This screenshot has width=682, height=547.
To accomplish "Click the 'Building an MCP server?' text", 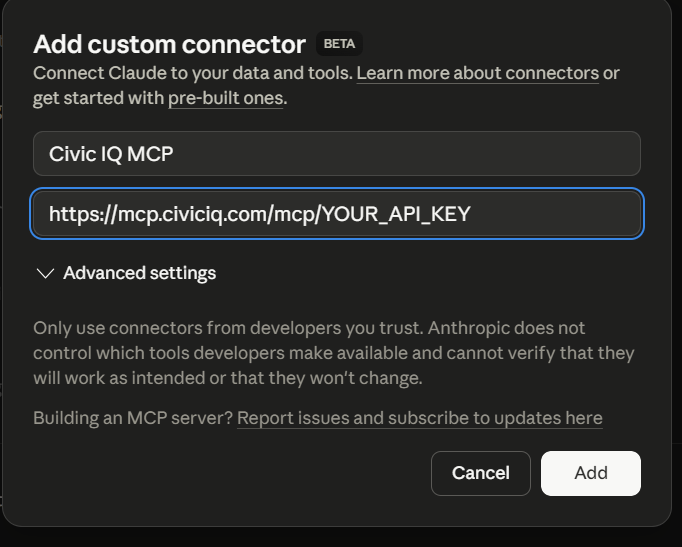I will 134,418.
